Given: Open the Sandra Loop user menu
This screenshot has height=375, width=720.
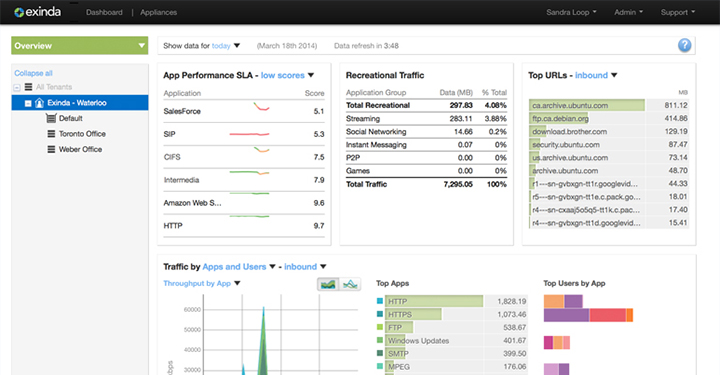Looking at the screenshot, I should [571, 12].
